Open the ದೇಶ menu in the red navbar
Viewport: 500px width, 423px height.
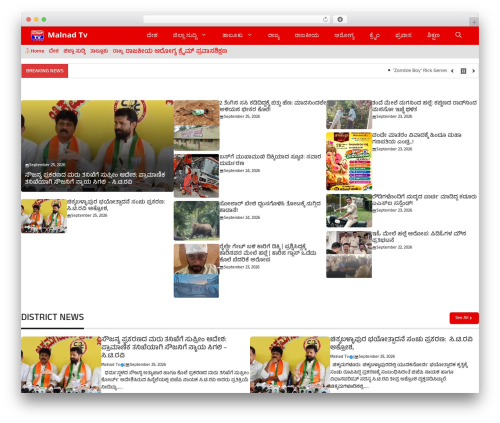coord(152,35)
